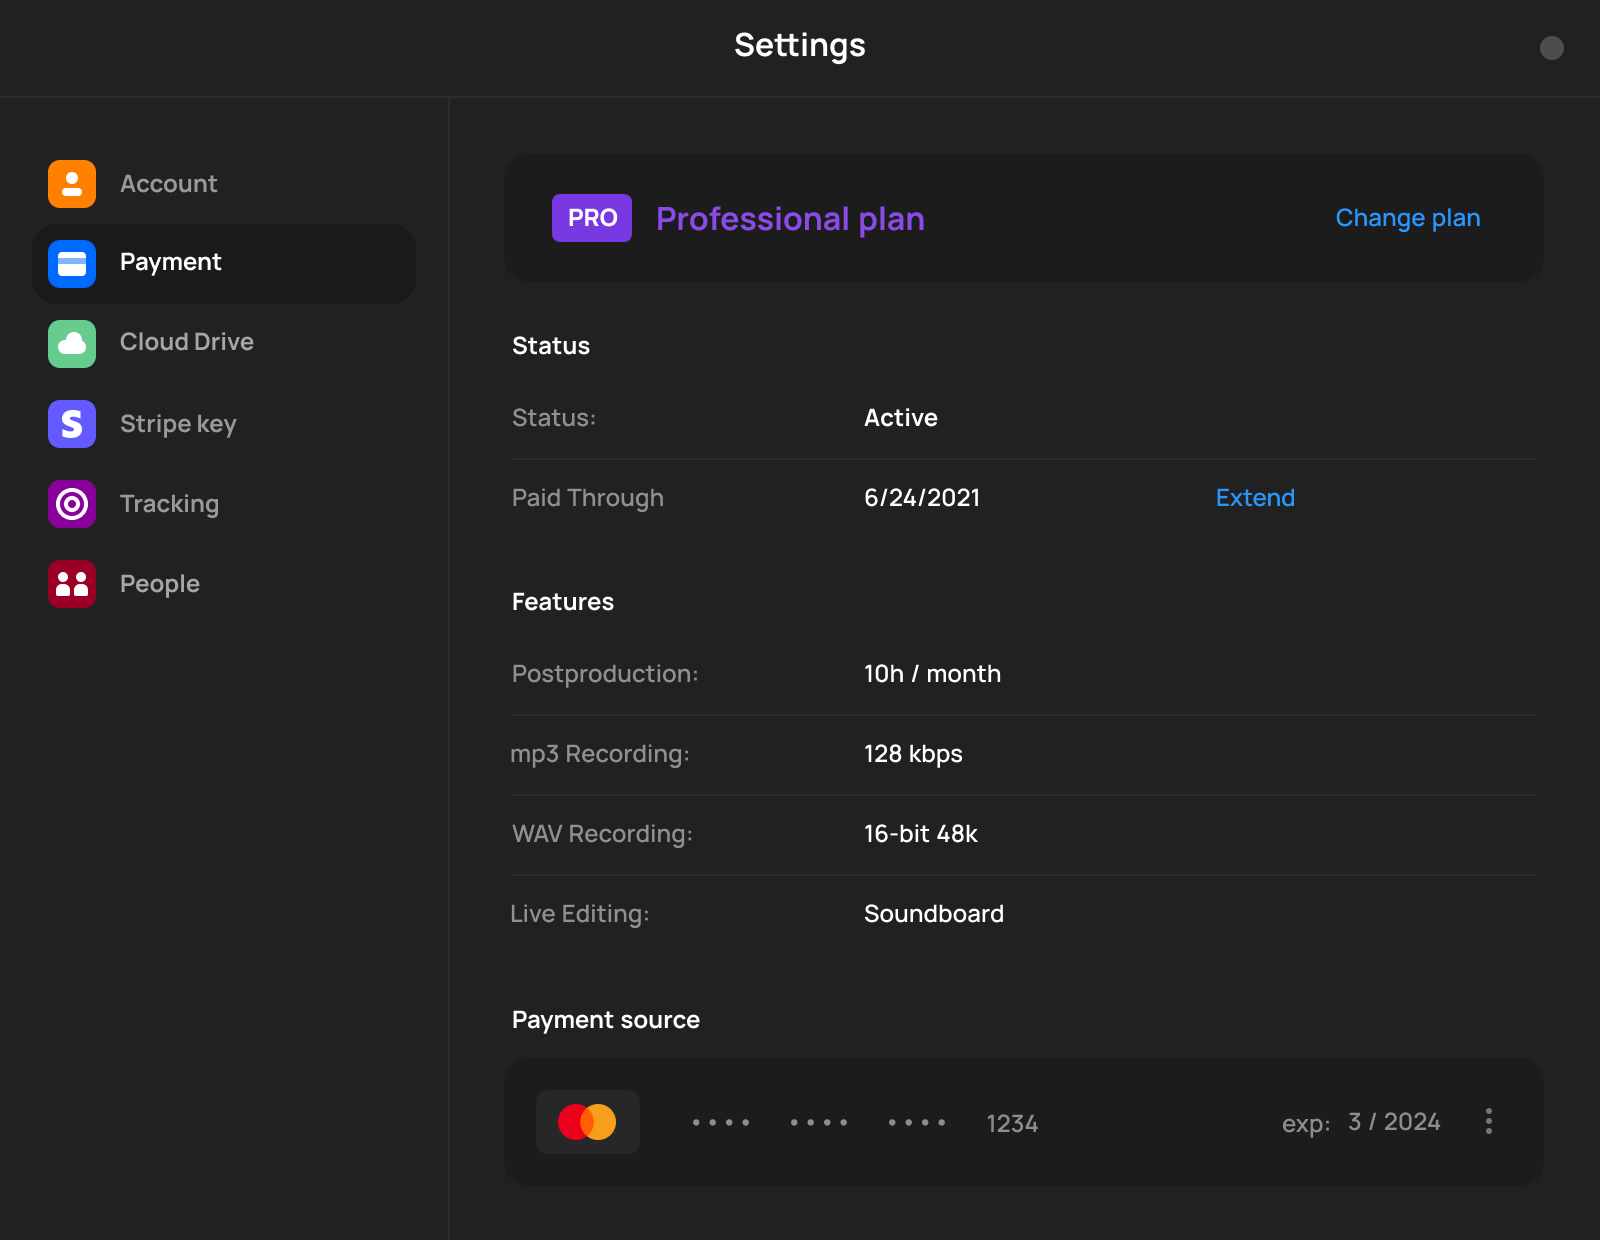
Task: Click the gray circle in the header
Action: click(x=1551, y=48)
